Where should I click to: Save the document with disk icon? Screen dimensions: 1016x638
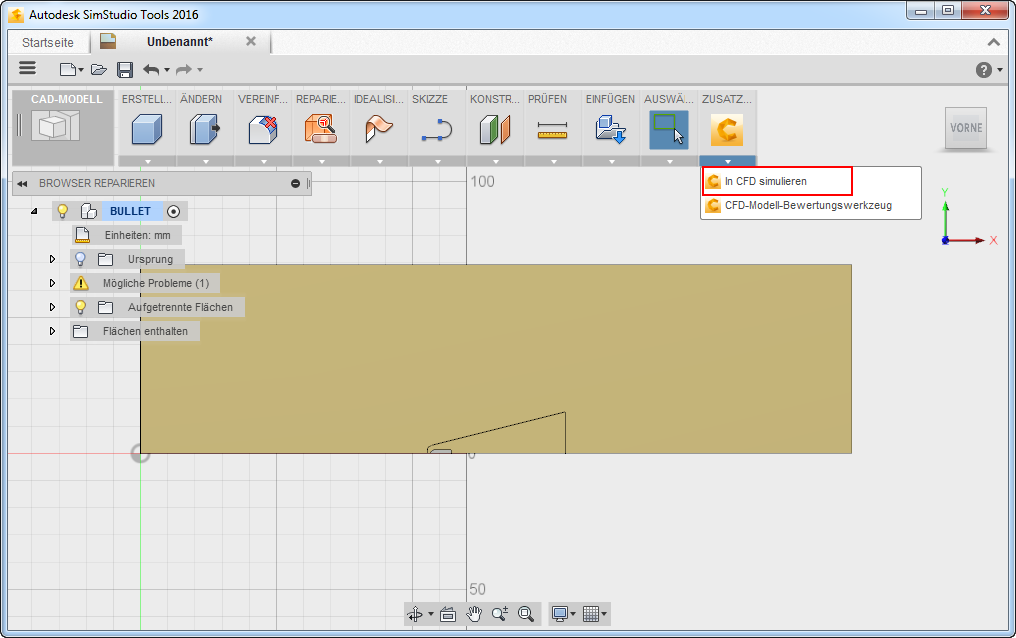tap(124, 69)
